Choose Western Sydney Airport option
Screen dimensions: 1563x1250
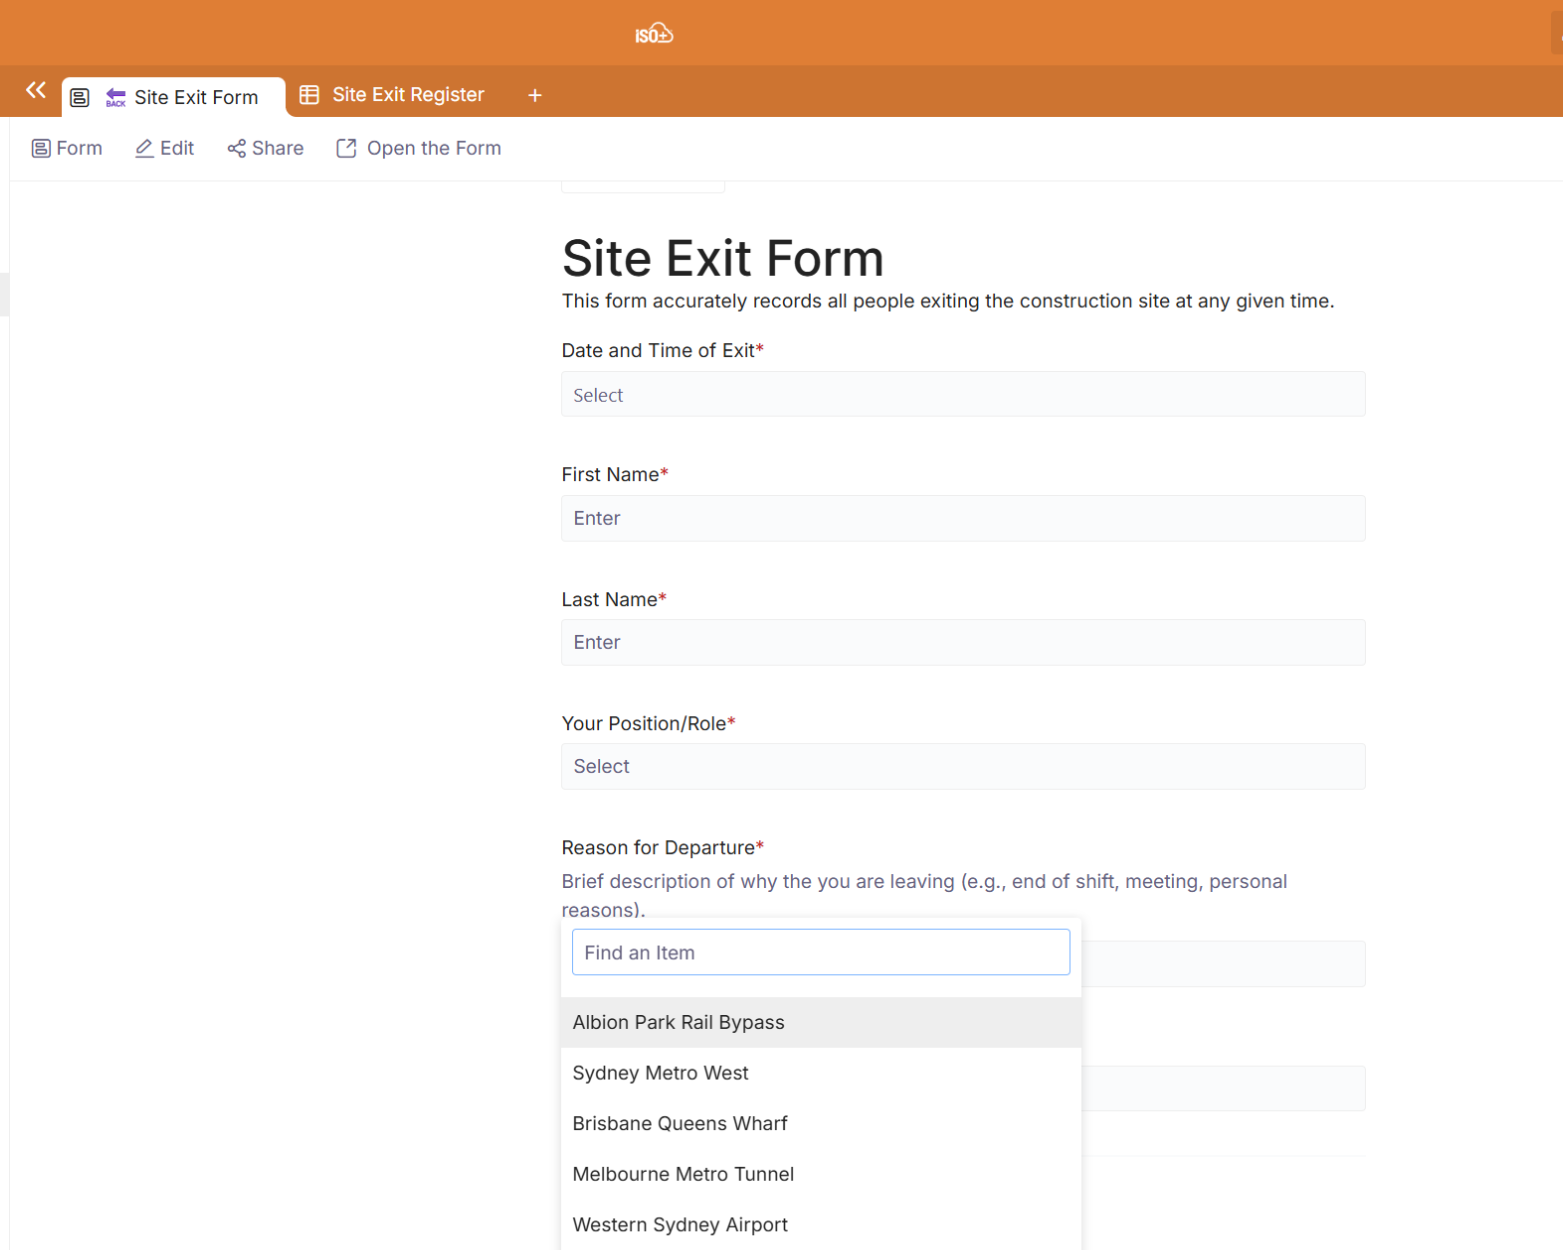coord(680,1224)
